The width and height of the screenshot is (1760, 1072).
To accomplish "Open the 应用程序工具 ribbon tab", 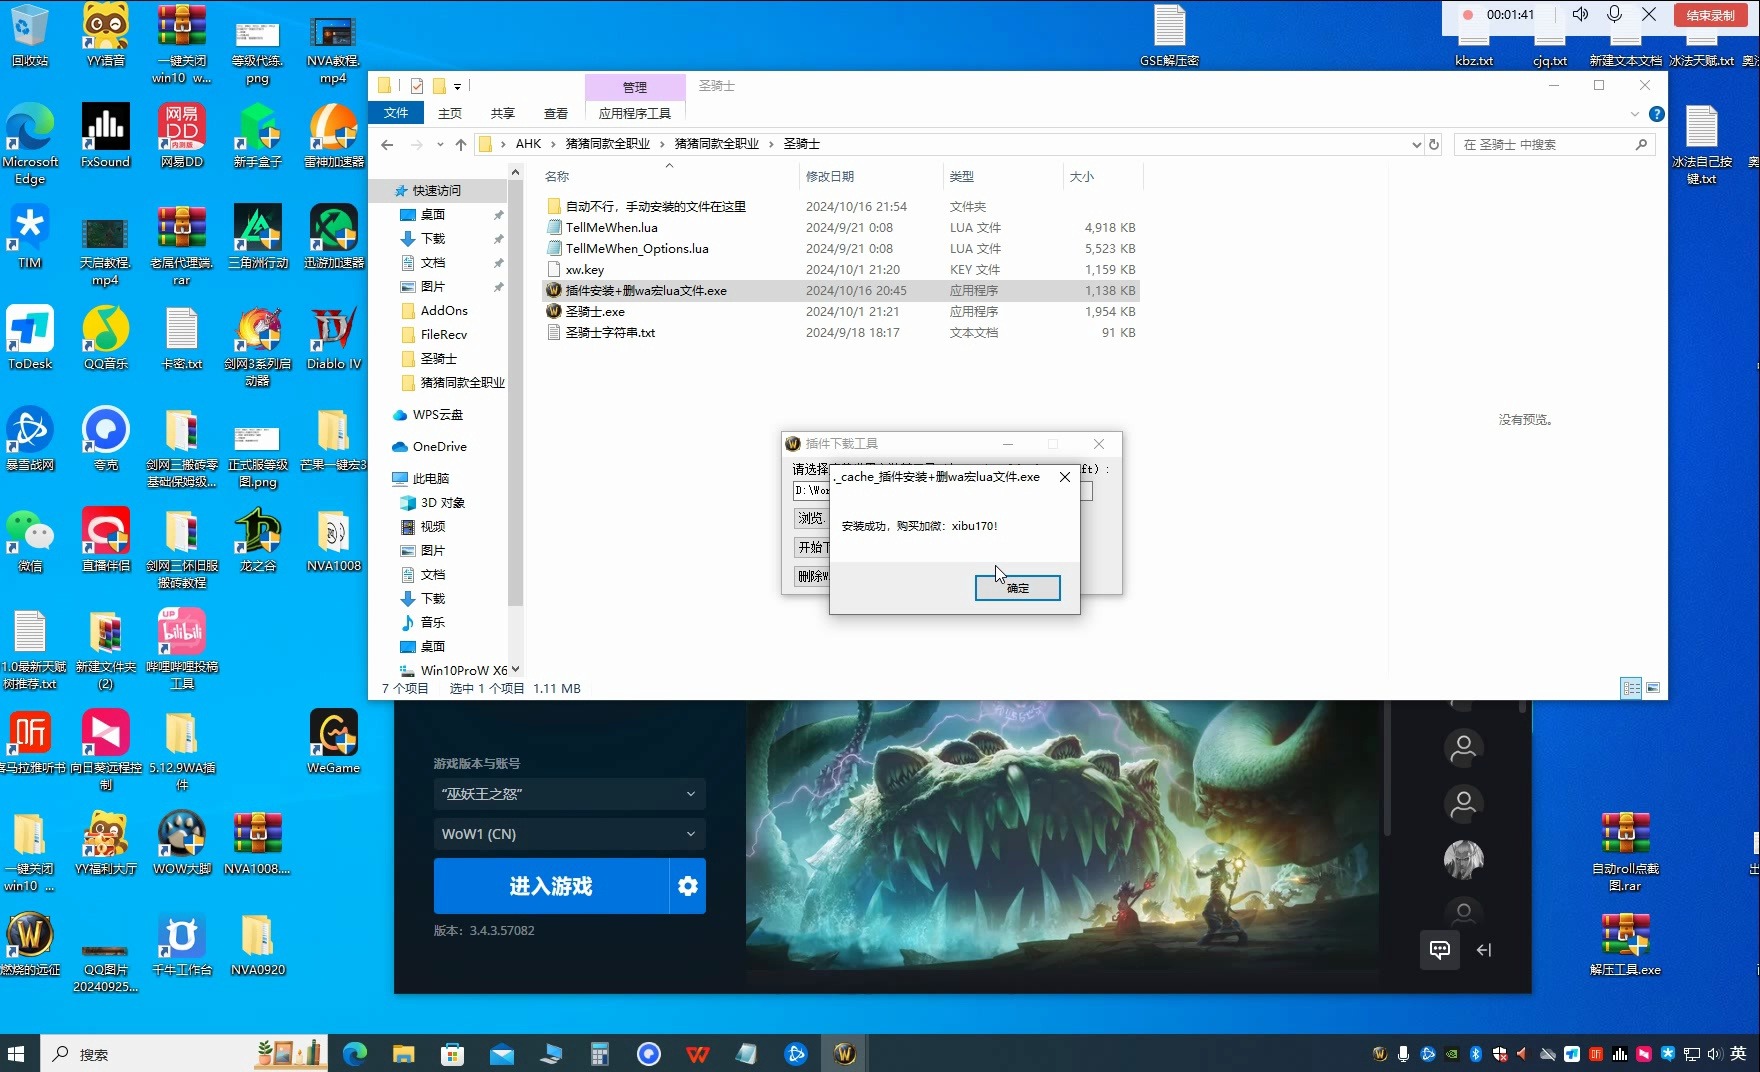I will point(635,113).
